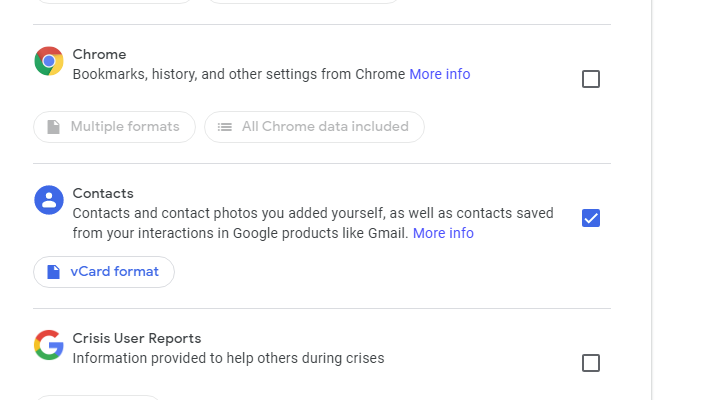Open the Multiple formats chip
This screenshot has height=400, width=711.
click(114, 127)
